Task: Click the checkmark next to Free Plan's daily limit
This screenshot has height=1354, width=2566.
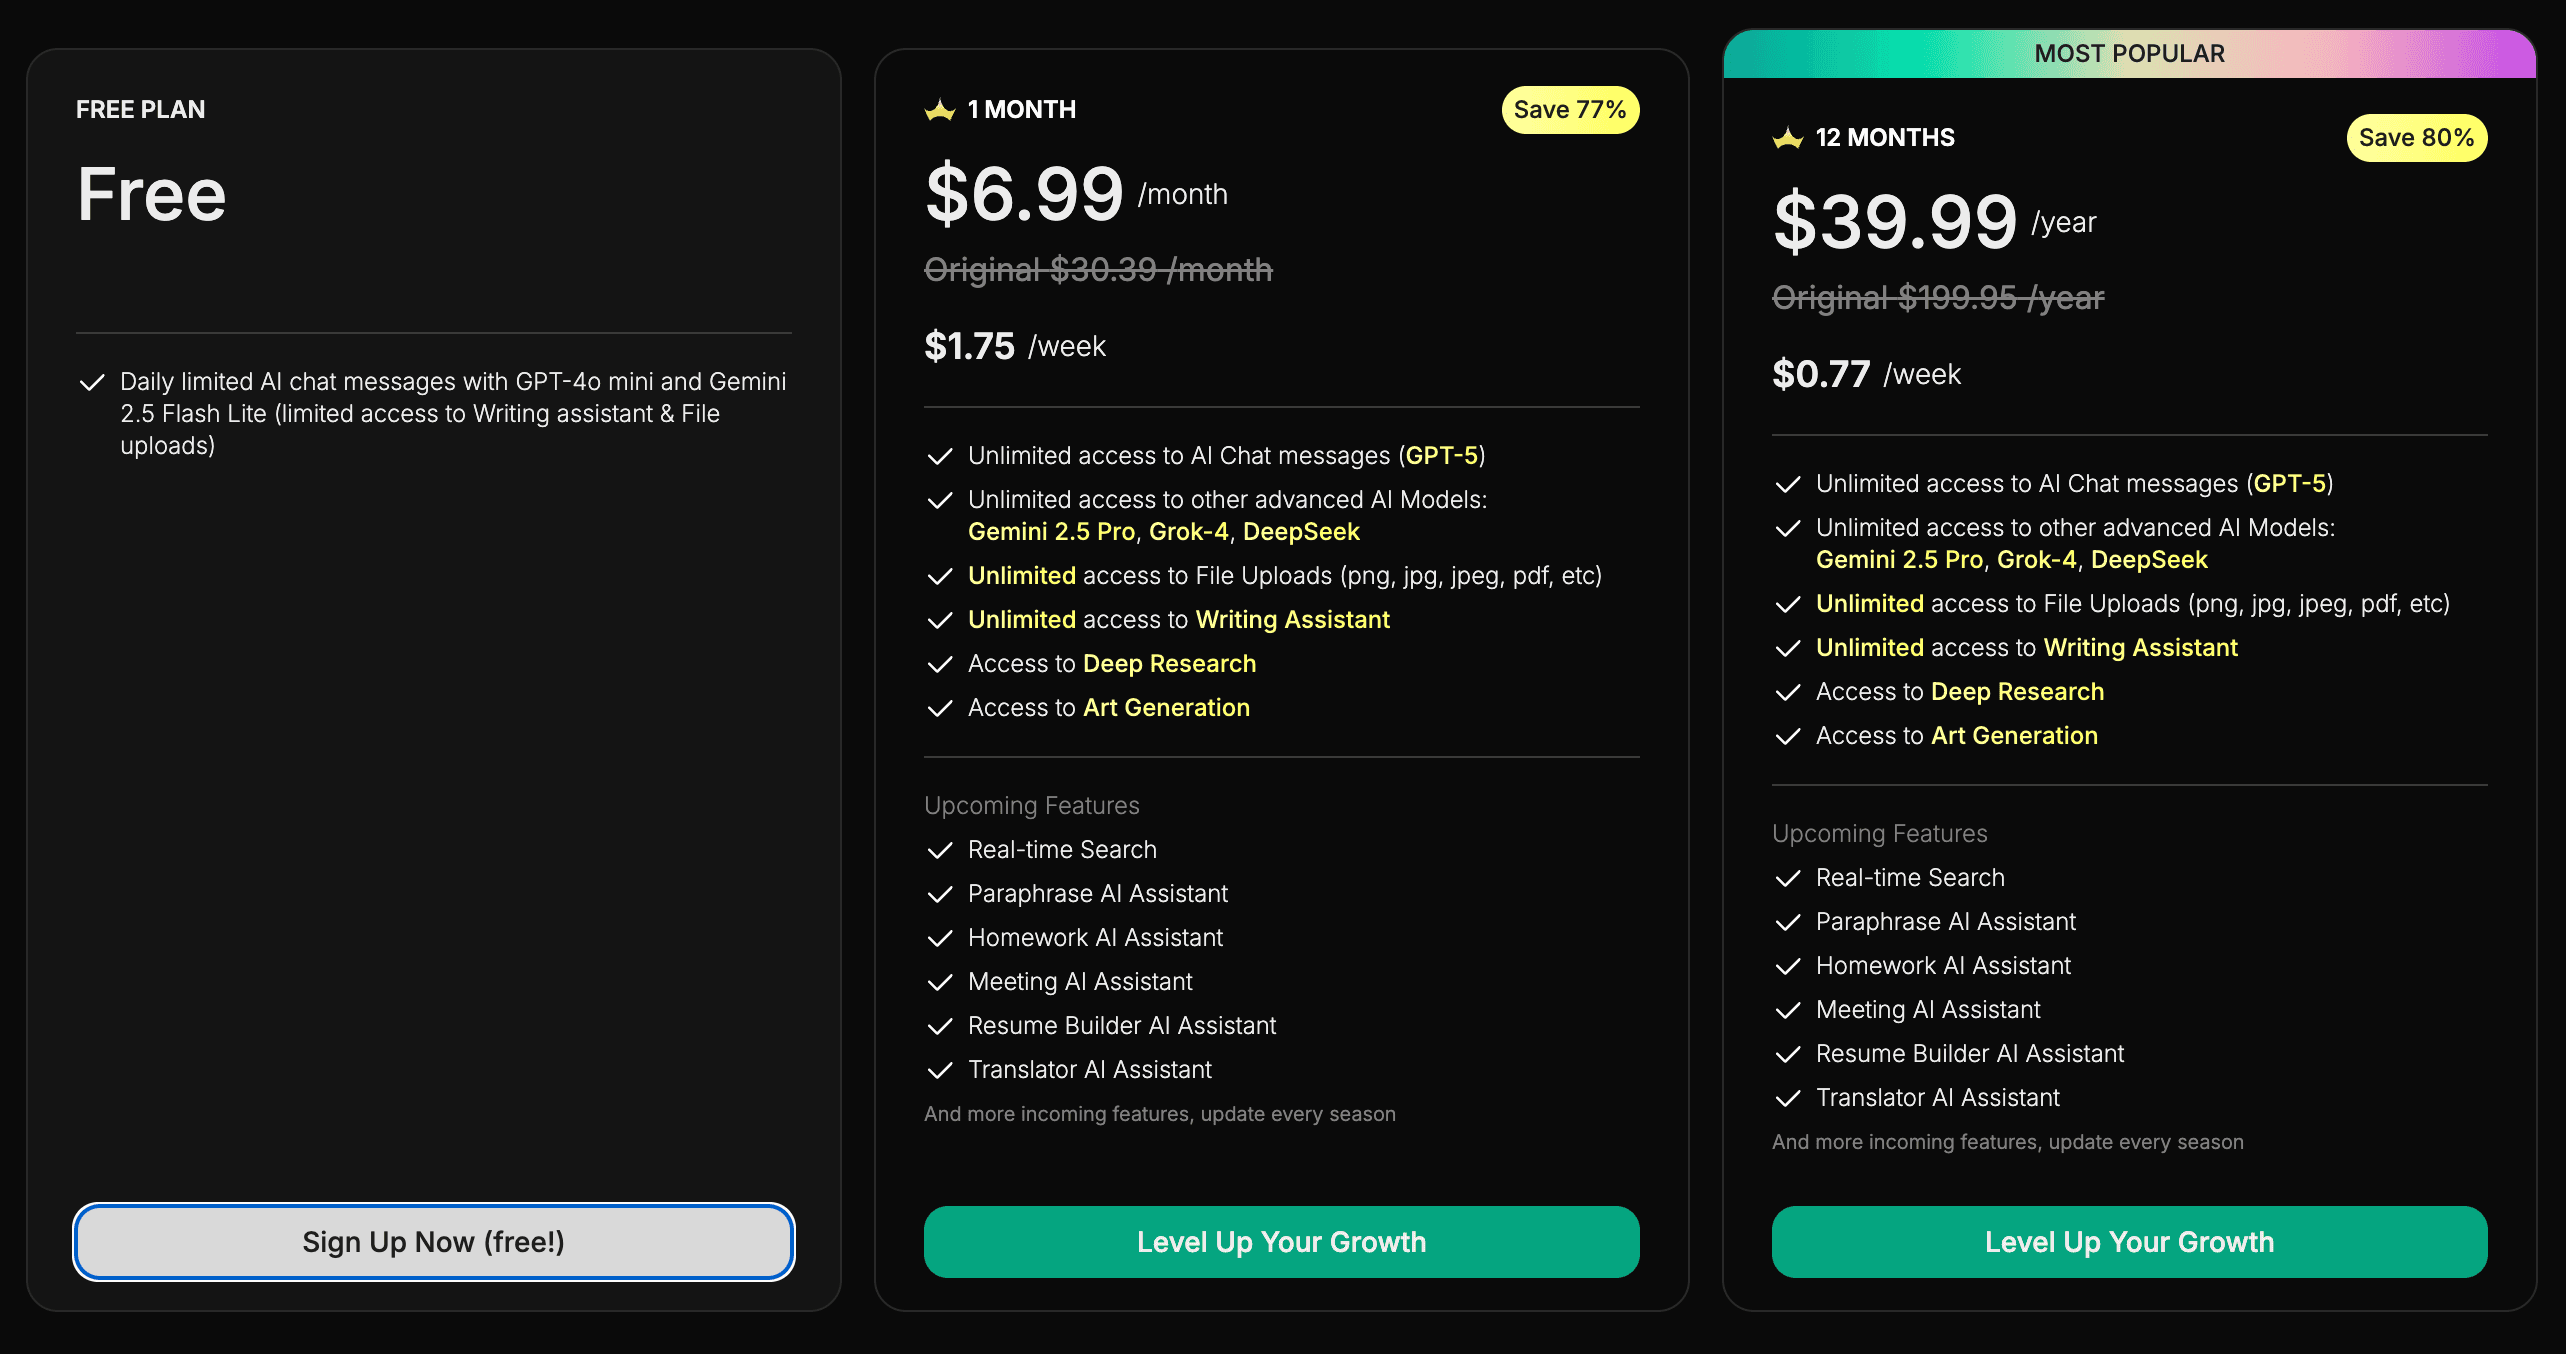Action: point(93,381)
